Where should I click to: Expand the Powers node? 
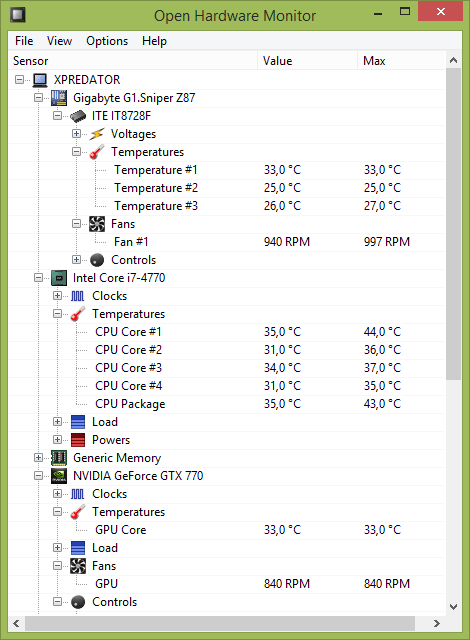coord(58,440)
